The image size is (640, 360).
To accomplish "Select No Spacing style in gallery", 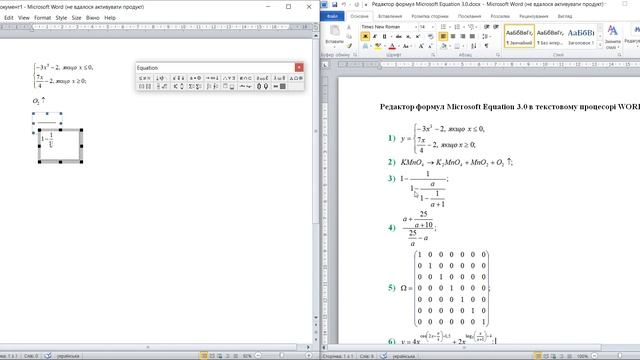I will point(550,36).
